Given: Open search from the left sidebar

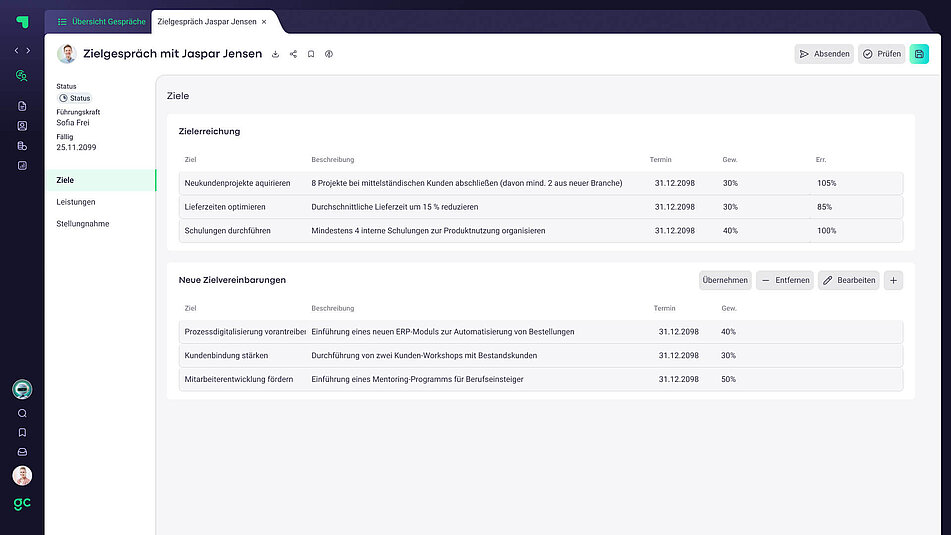Looking at the screenshot, I should coord(22,413).
